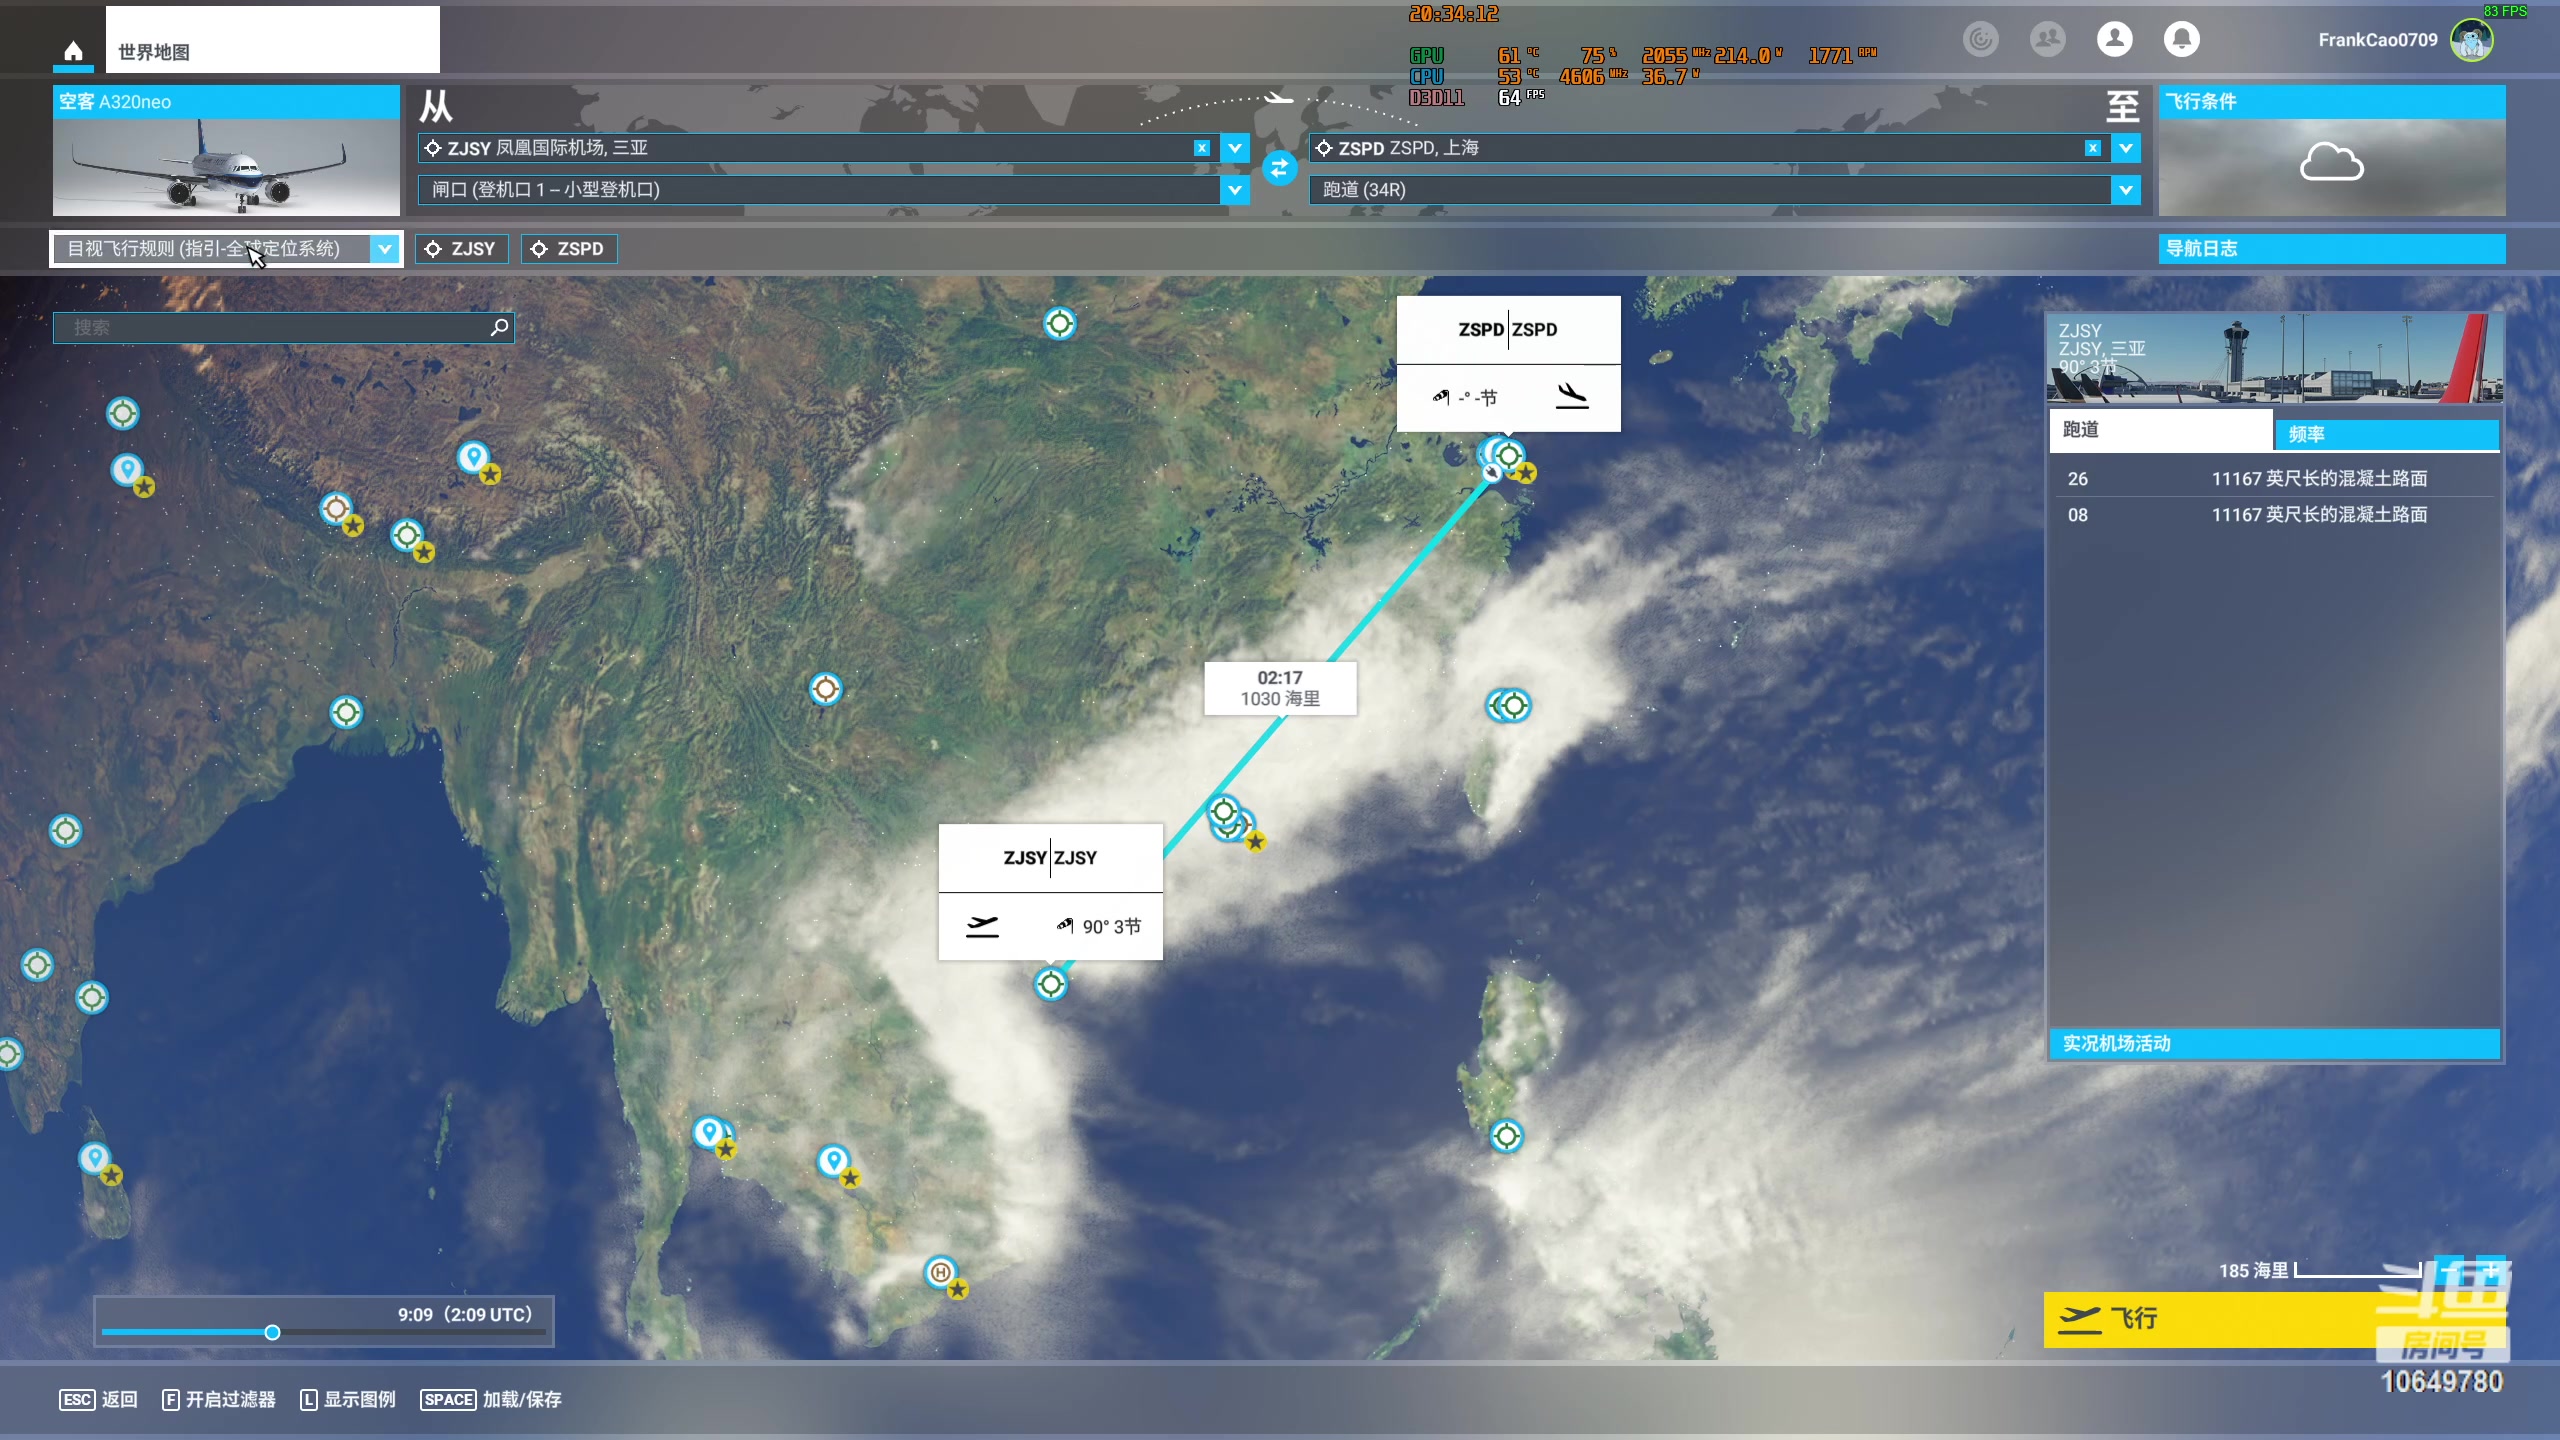
Task: Select the cloud weather icon
Action: (2331, 162)
